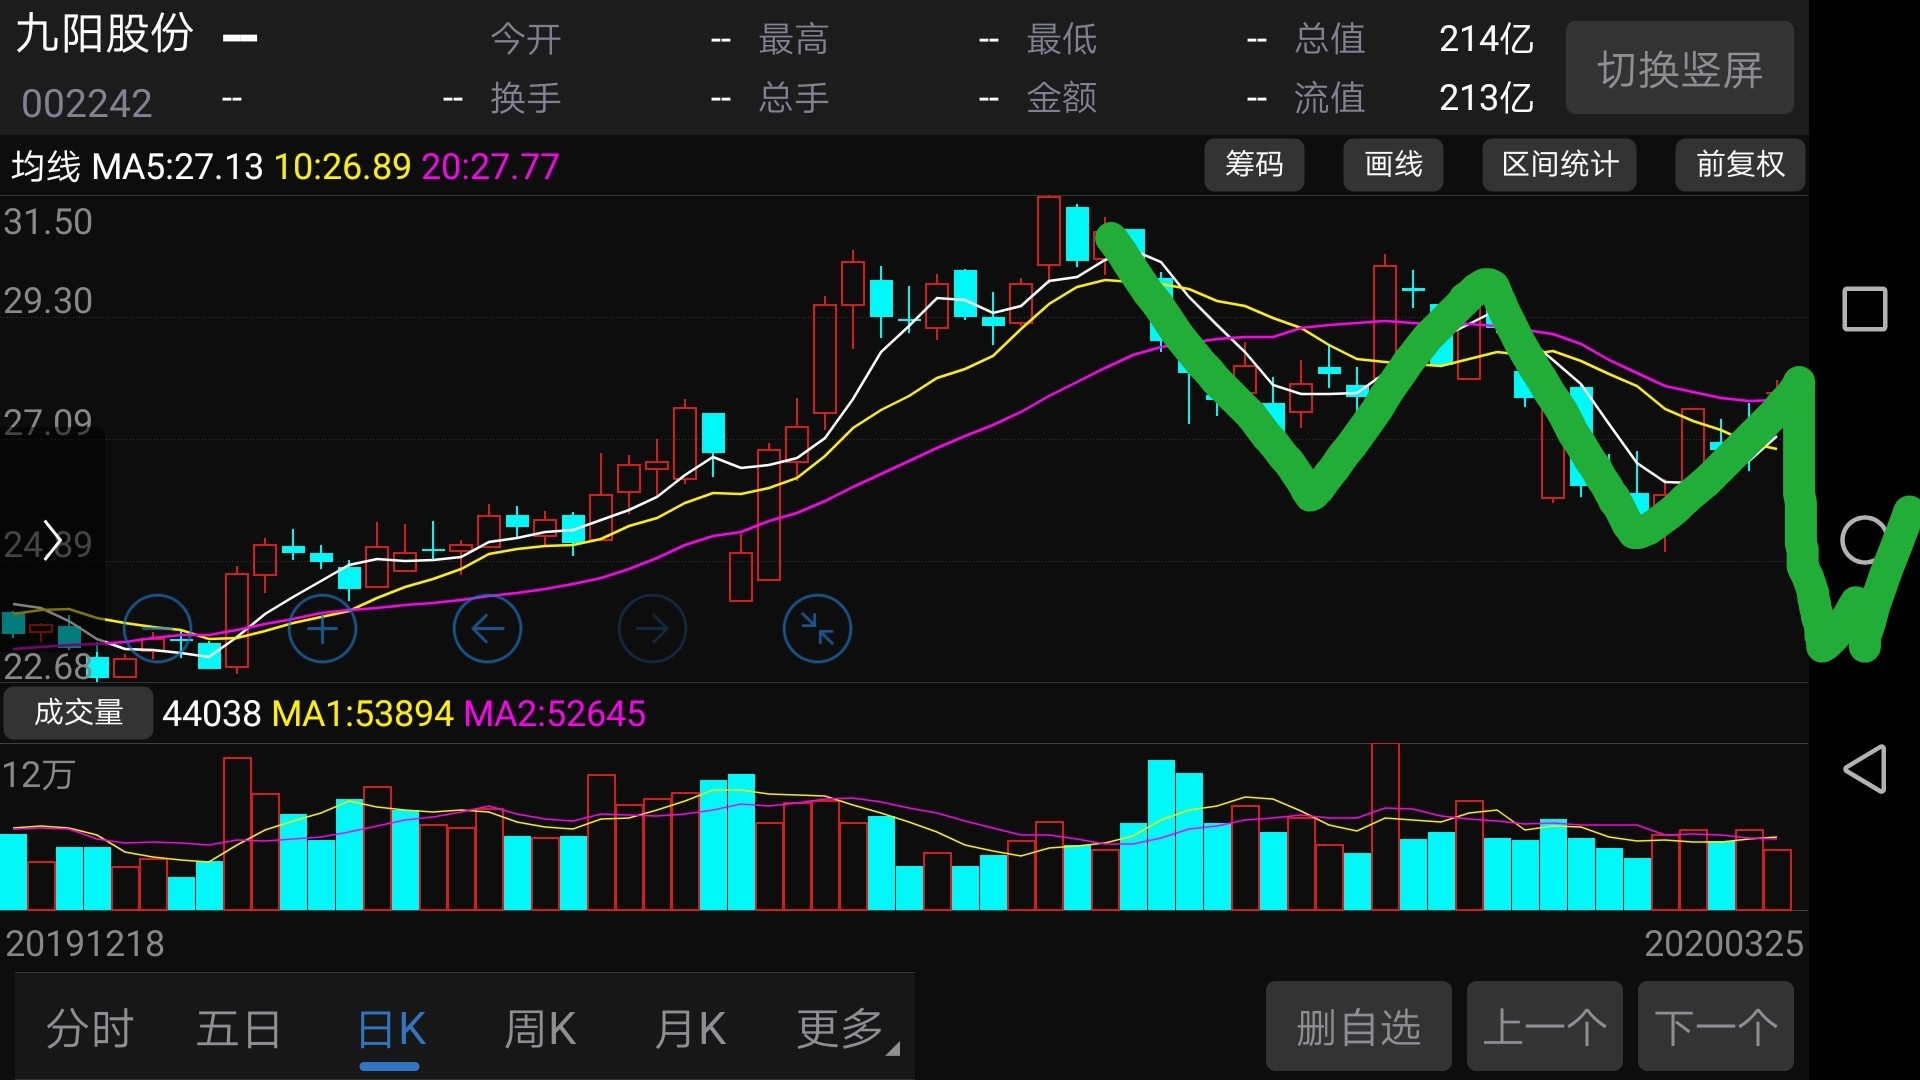Viewport: 1920px width, 1080px height.
Task: Open the 筹码 chip distribution view
Action: pos(1254,164)
